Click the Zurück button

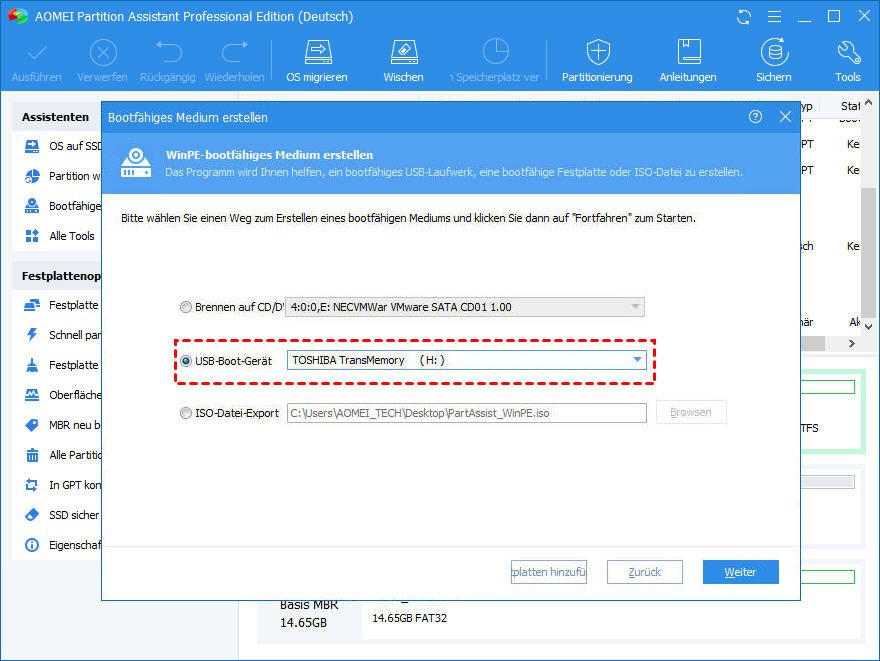tap(645, 572)
